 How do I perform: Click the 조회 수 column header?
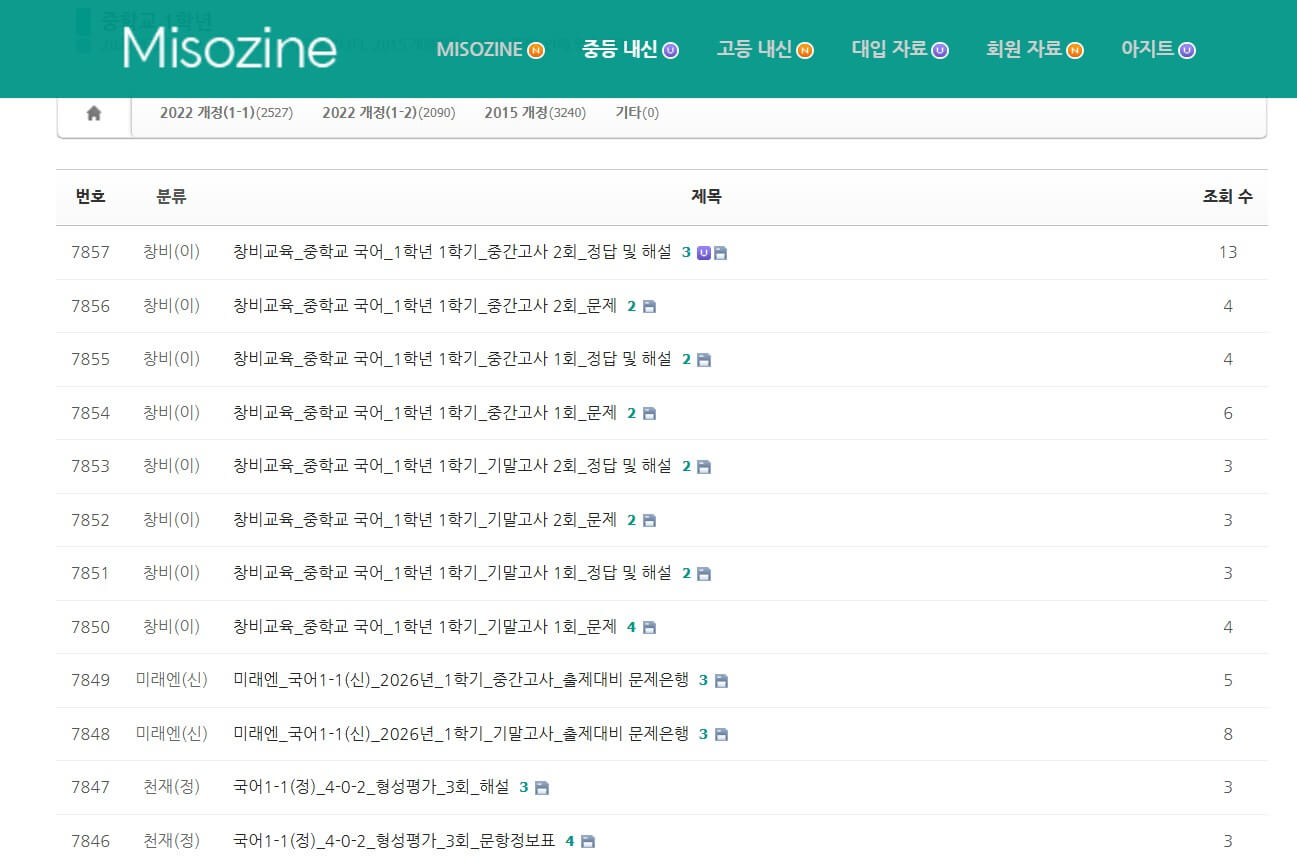[1228, 197]
